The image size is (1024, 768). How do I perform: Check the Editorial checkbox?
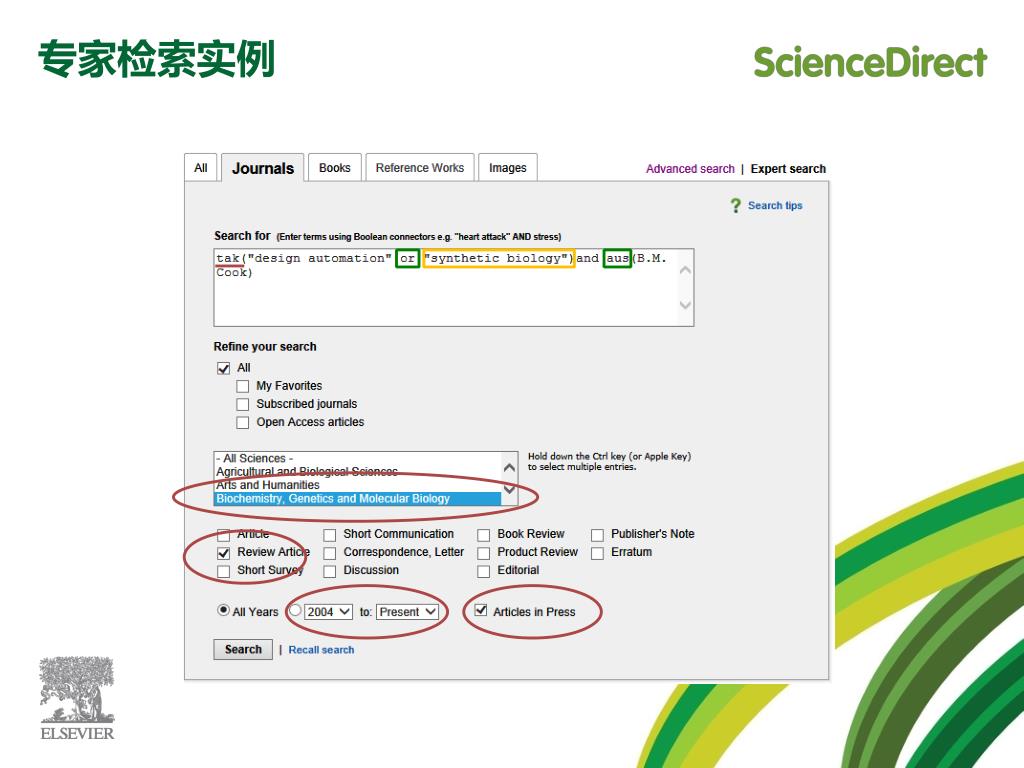(483, 571)
